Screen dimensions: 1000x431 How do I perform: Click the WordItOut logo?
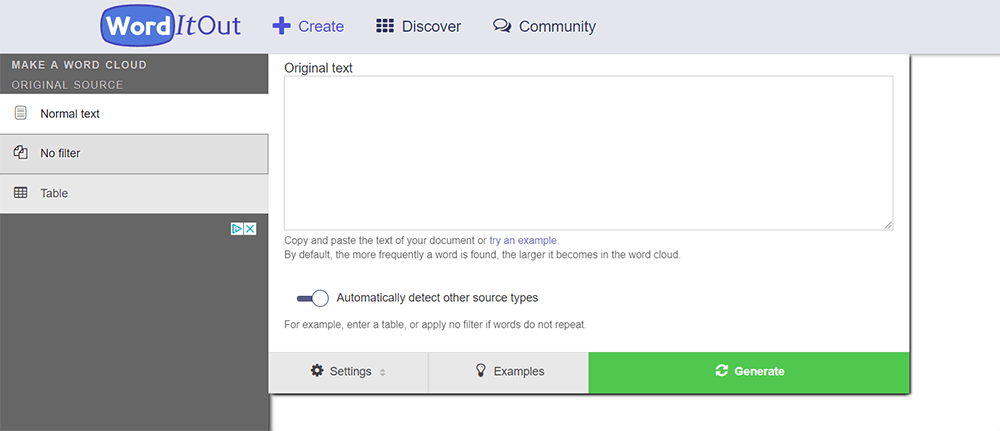pyautogui.click(x=170, y=27)
